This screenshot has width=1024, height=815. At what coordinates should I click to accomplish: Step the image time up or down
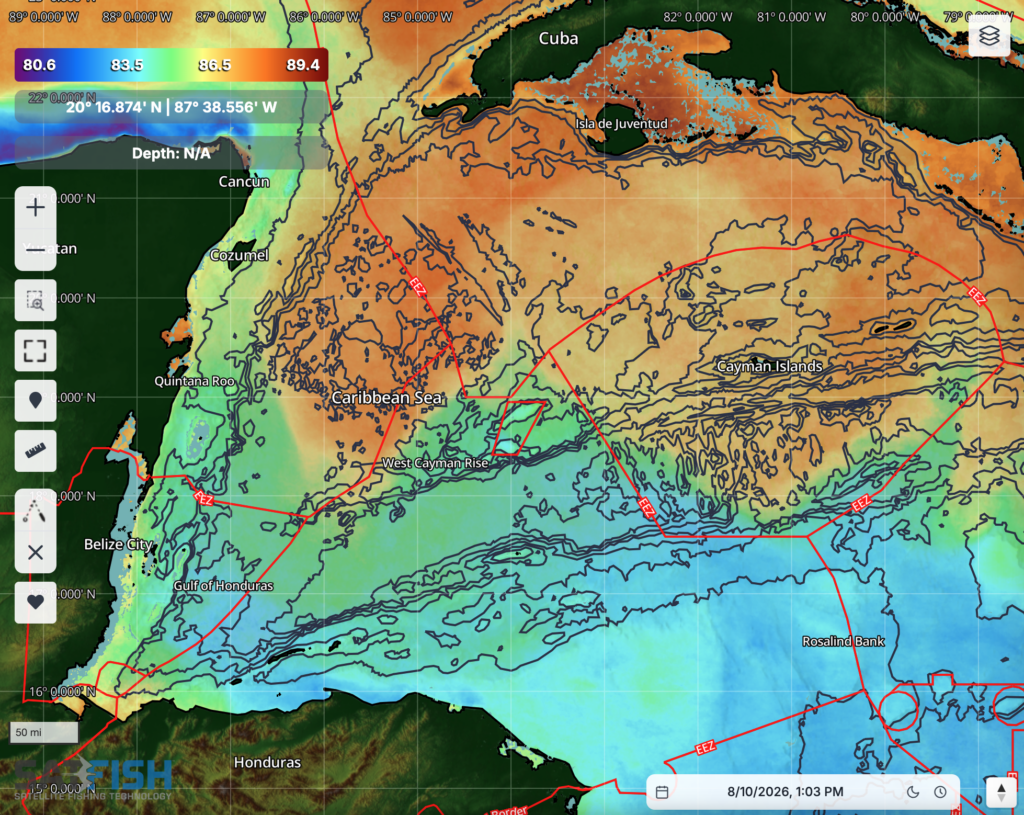[1001, 792]
